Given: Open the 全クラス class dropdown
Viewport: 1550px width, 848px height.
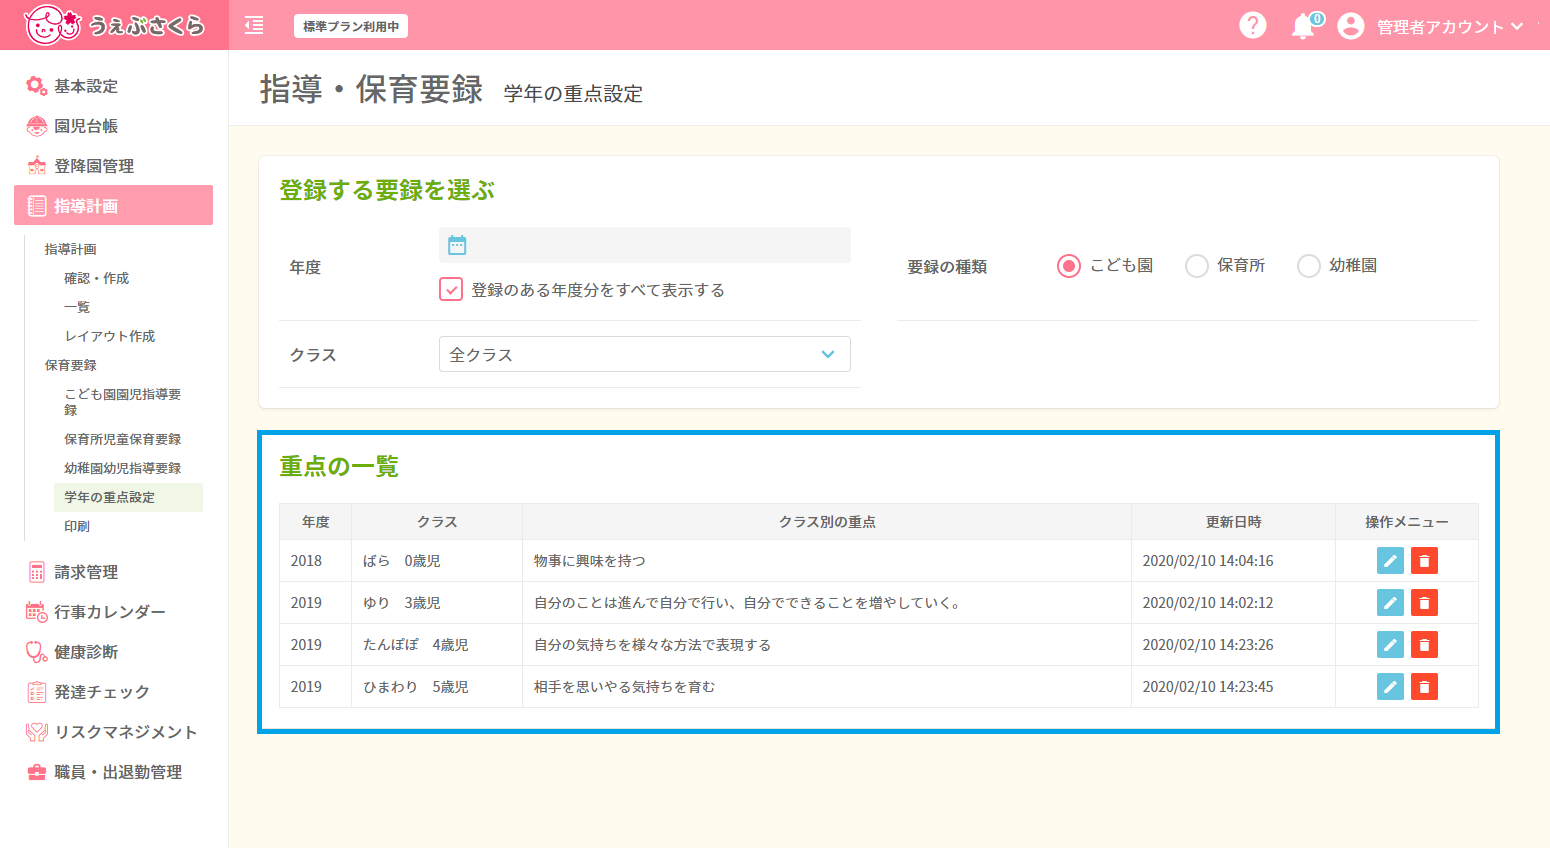Looking at the screenshot, I should click(645, 354).
